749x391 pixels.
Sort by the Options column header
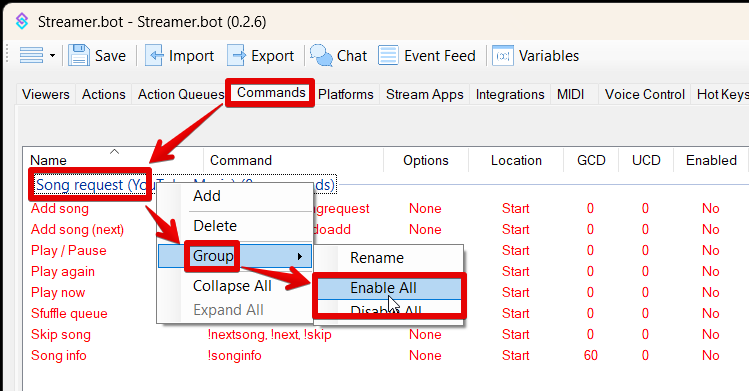pyautogui.click(x=426, y=160)
